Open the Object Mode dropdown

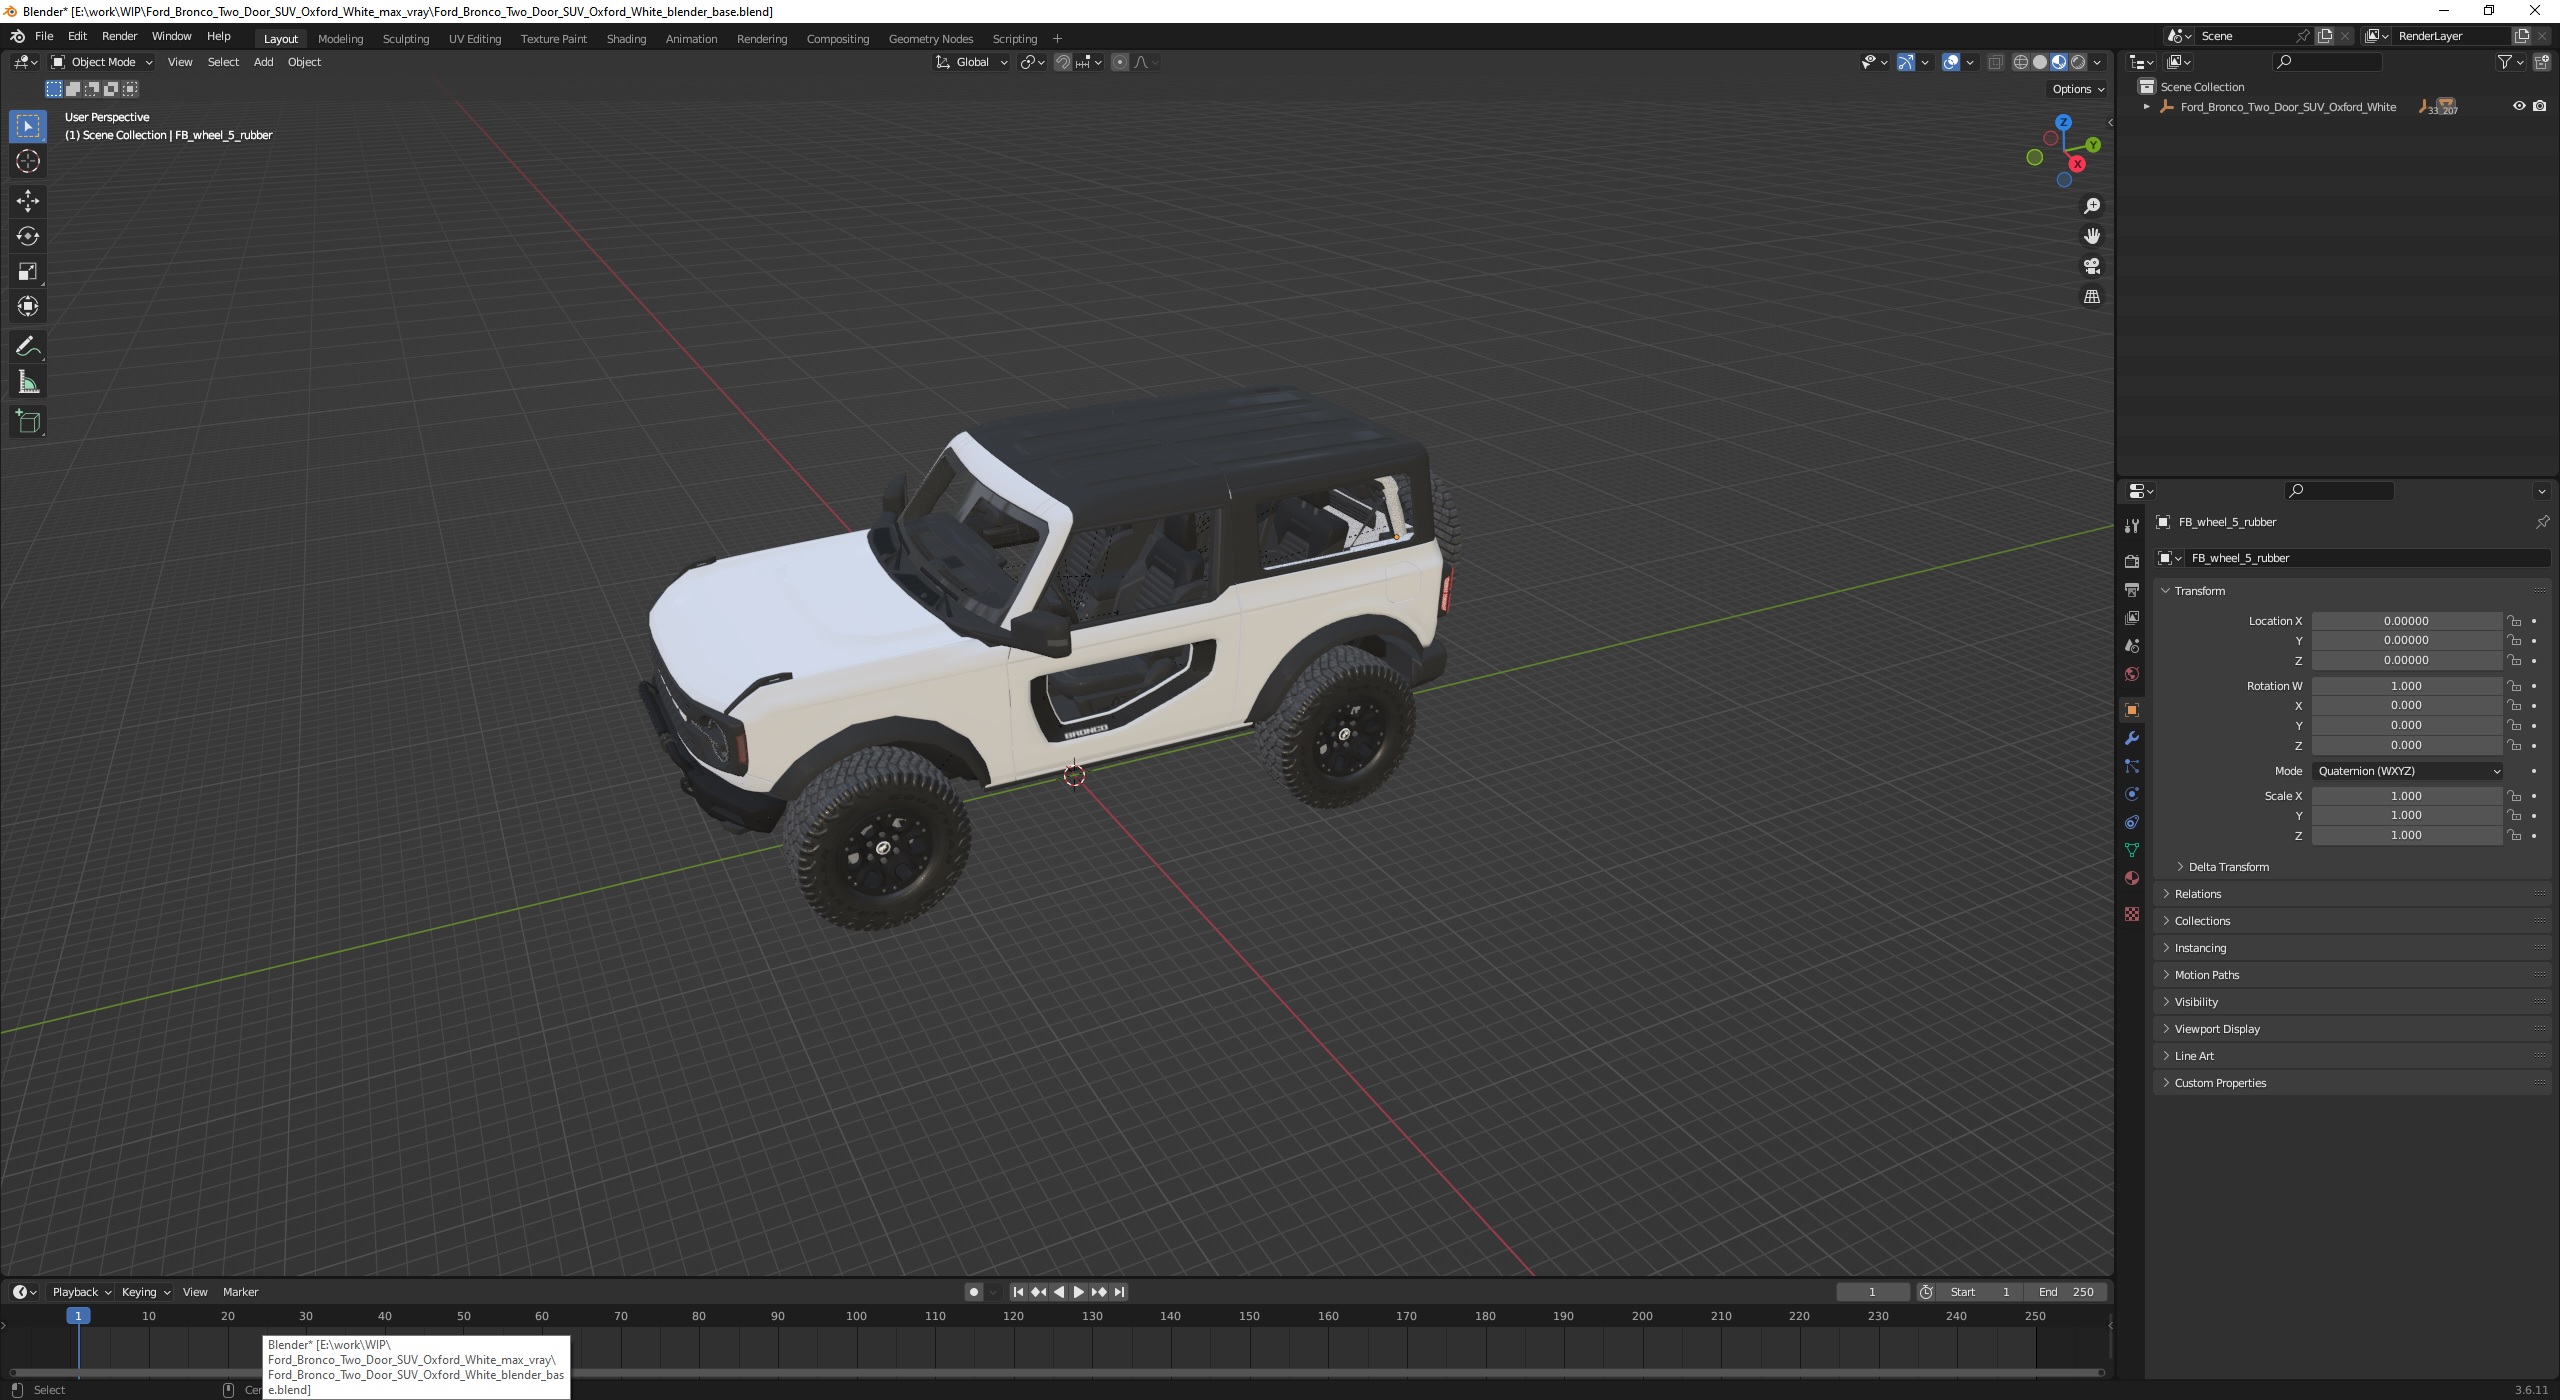(102, 62)
